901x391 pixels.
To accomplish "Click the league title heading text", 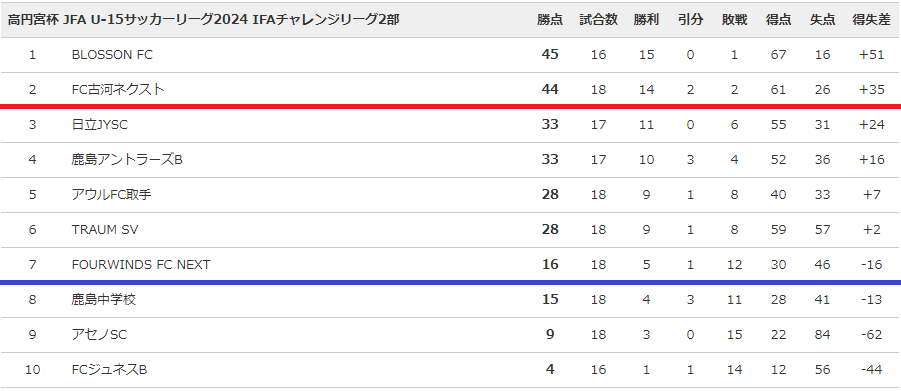I will point(203,20).
